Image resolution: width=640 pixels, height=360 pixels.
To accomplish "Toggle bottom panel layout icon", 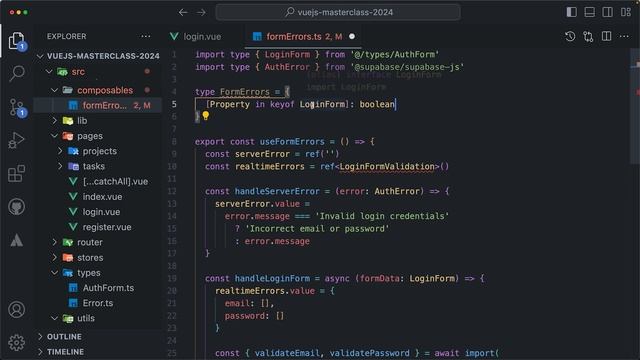I will (x=589, y=12).
